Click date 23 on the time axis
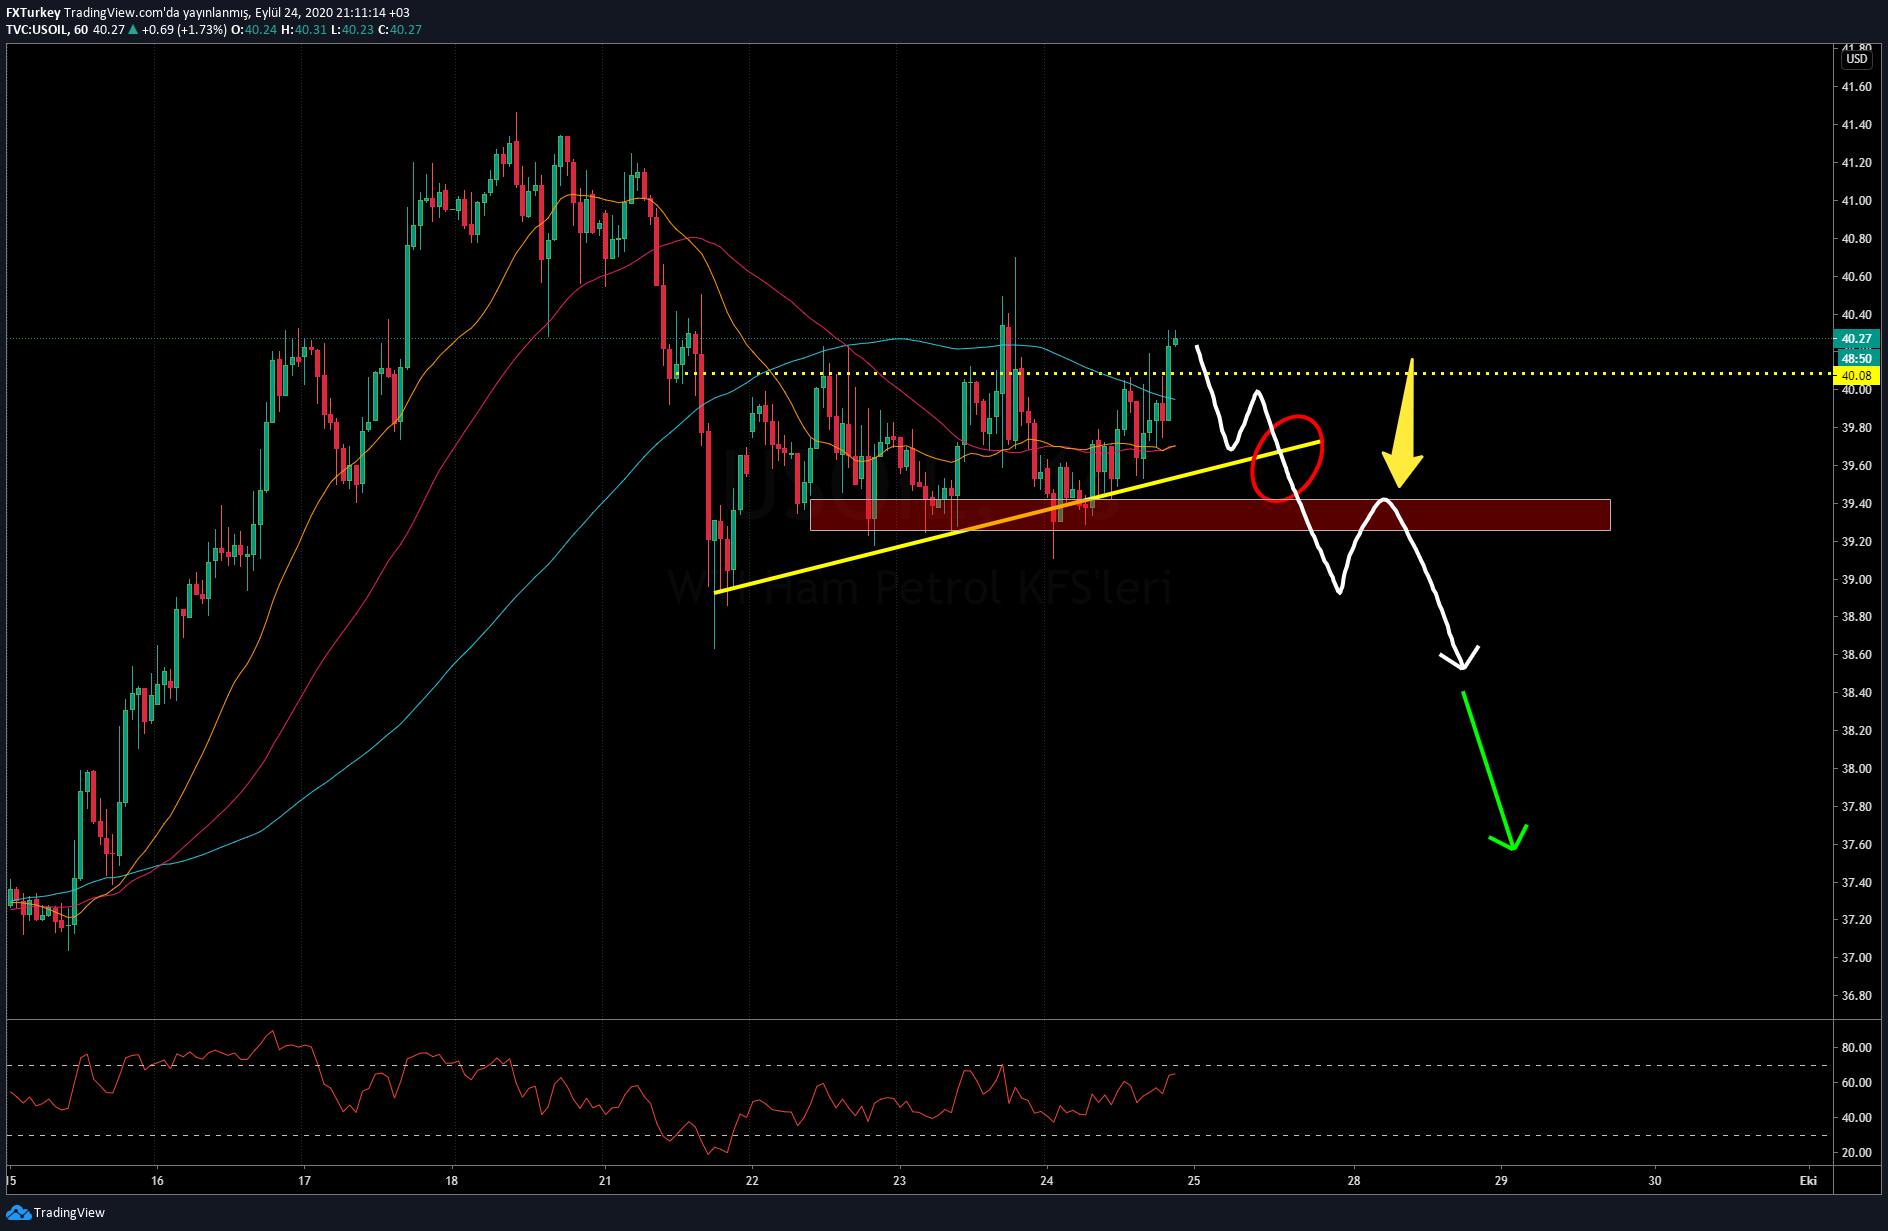Screen dimensions: 1888x1231 pyautogui.click(x=899, y=1181)
